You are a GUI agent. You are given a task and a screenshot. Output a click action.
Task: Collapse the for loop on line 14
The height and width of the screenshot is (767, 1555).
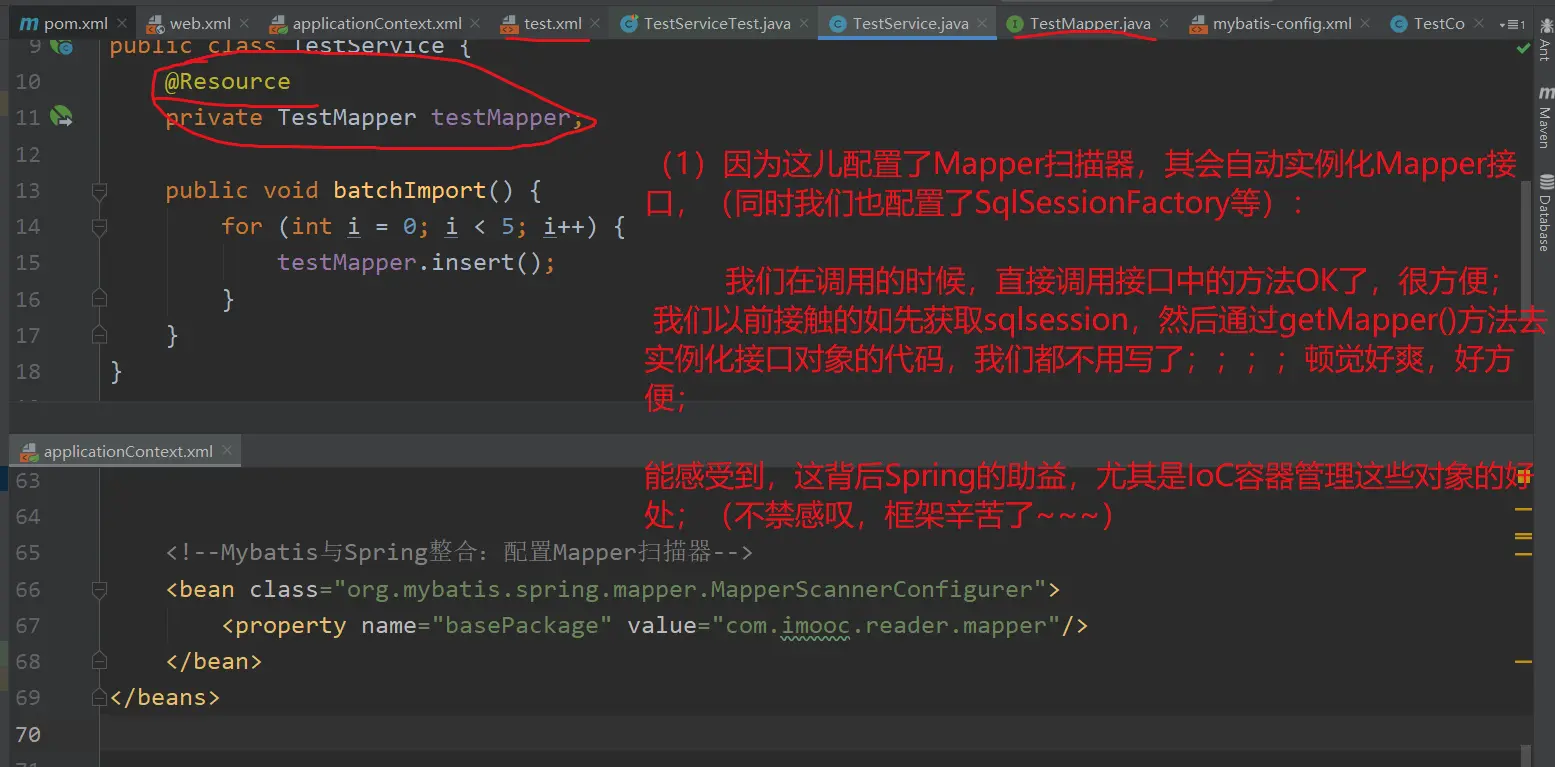99,227
